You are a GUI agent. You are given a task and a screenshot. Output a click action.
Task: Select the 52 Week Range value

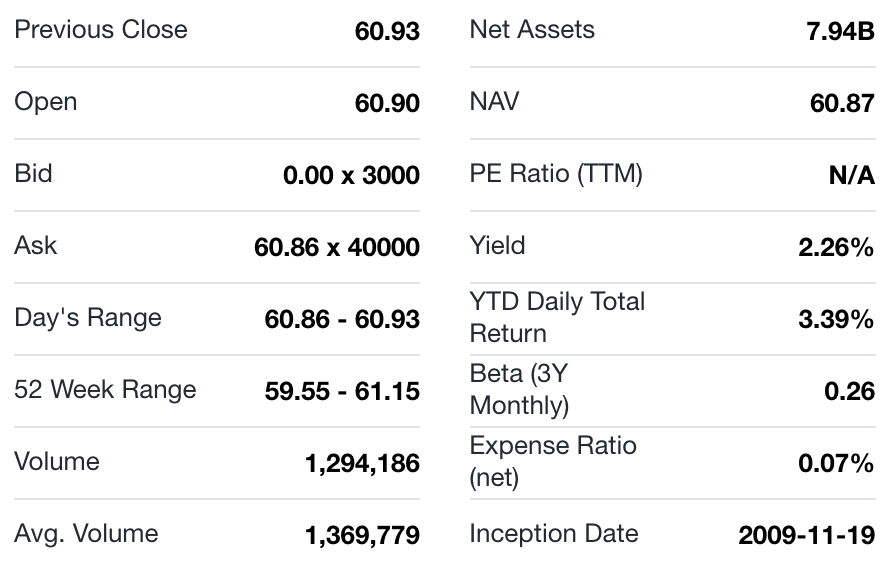tap(342, 392)
